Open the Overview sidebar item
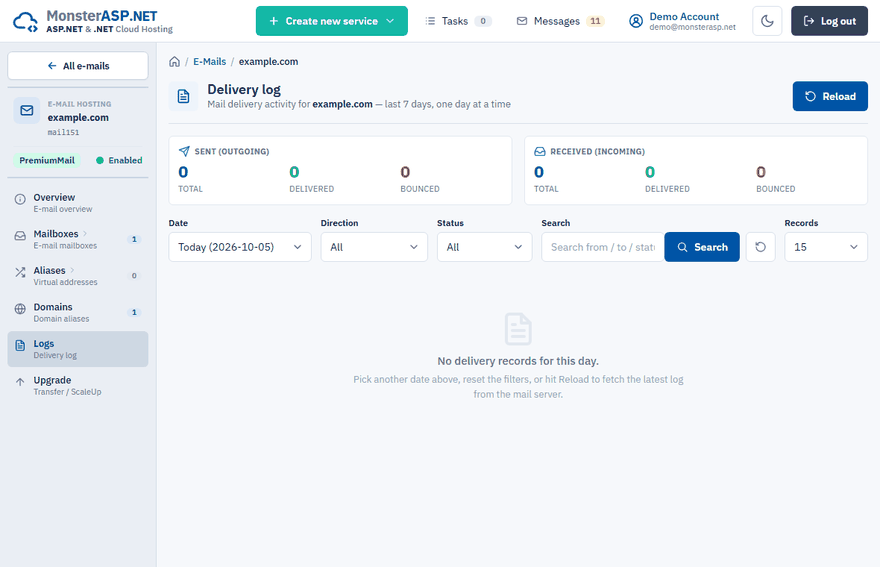This screenshot has width=880, height=567. [x=78, y=203]
